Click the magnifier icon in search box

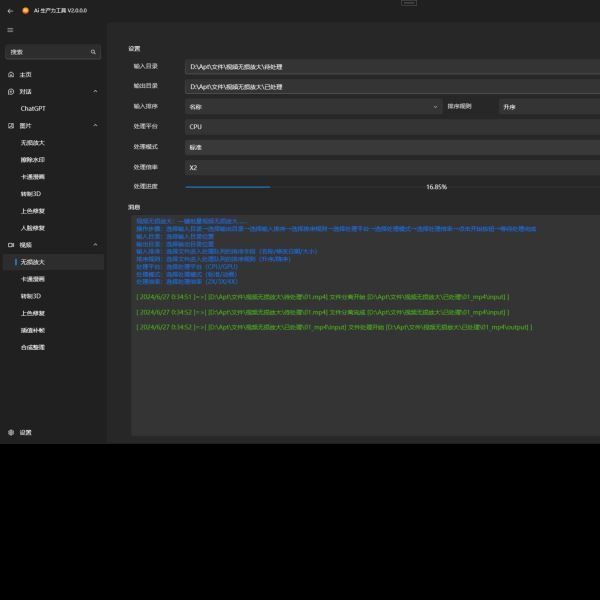tap(93, 52)
